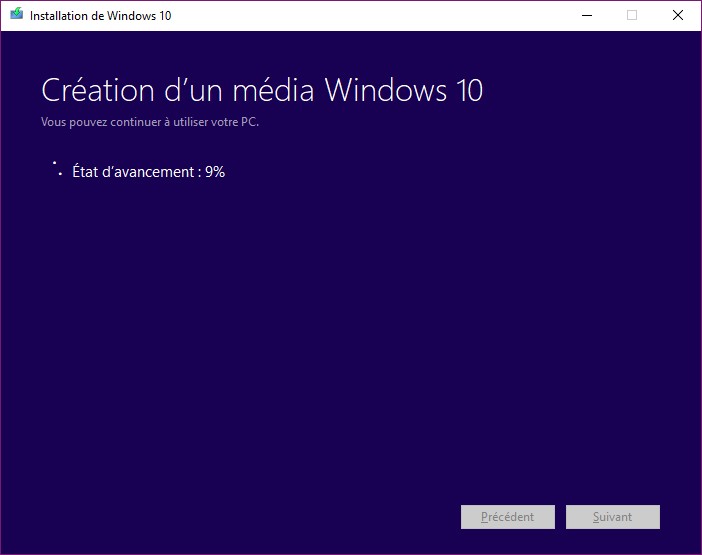Click the empty purple area in window center
702x555 pixels.
click(x=350, y=320)
